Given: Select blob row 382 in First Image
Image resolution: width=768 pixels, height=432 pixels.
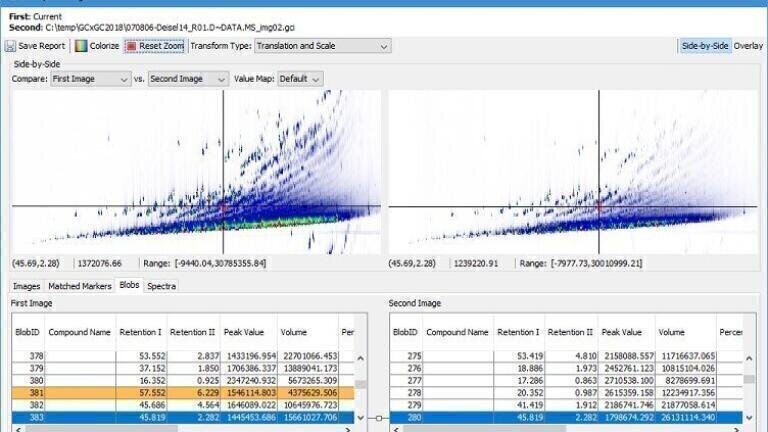Looking at the screenshot, I should pyautogui.click(x=183, y=405).
